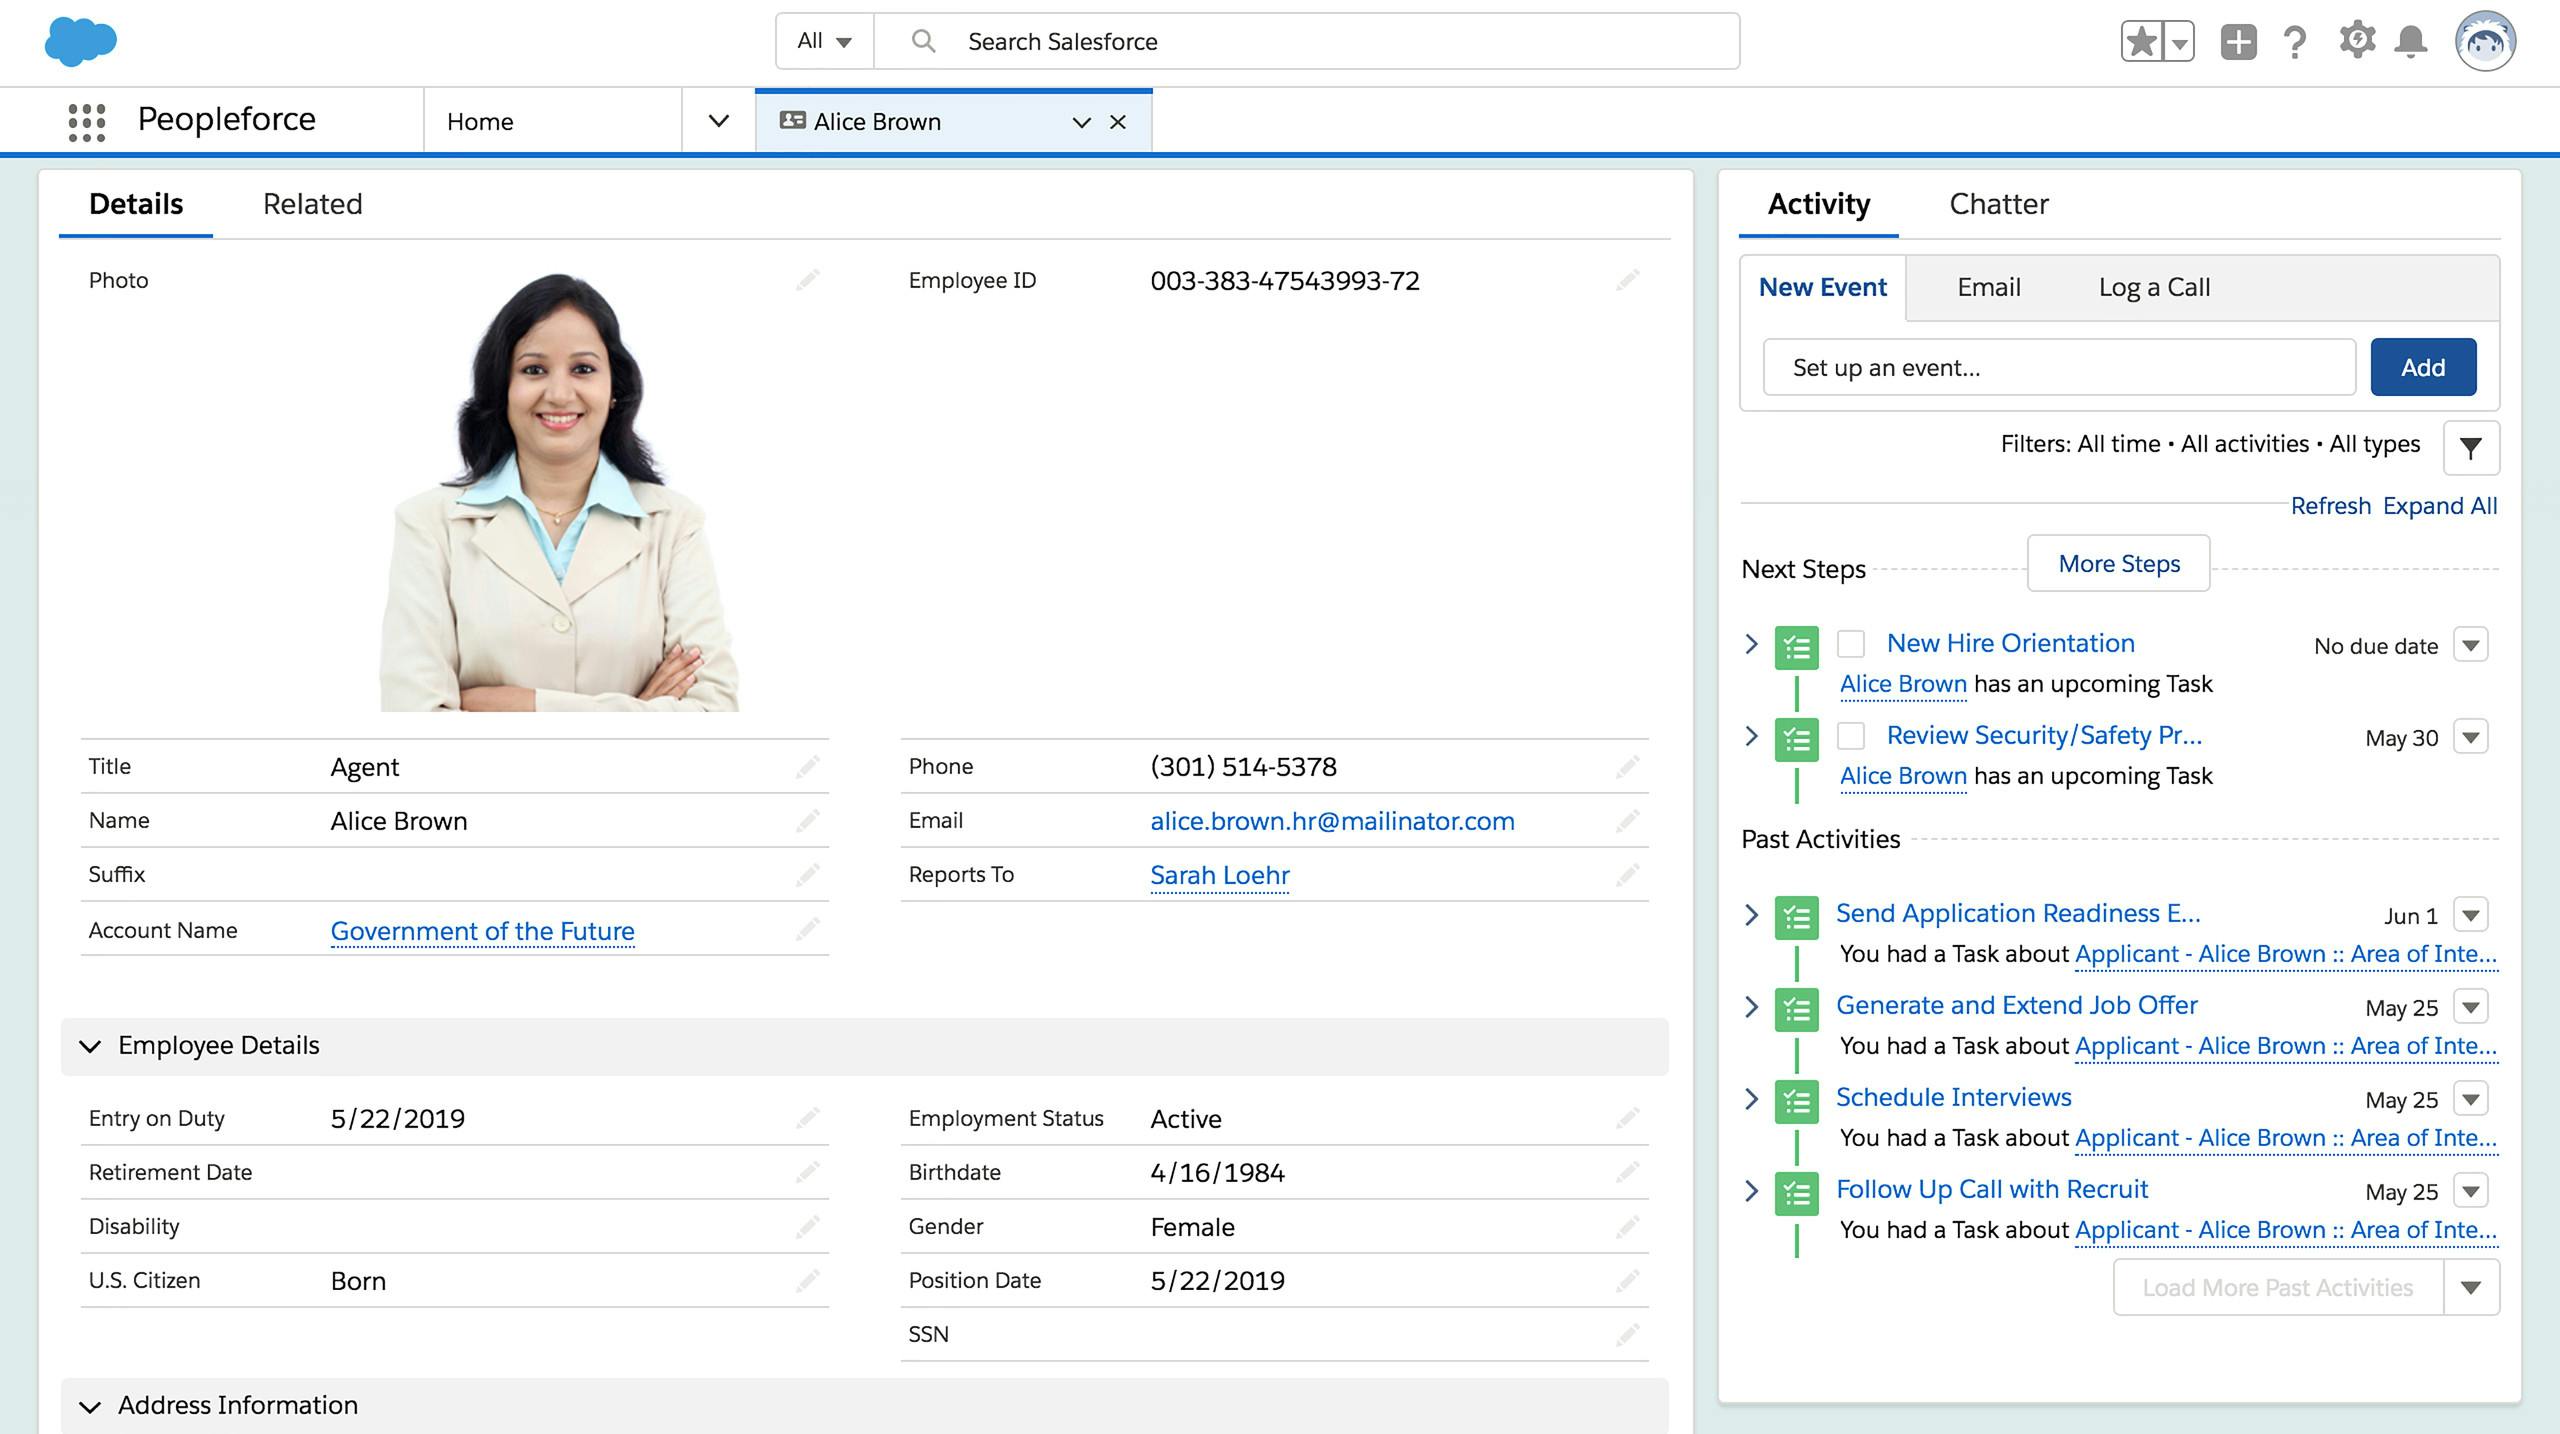Select the Details tab
This screenshot has height=1434, width=2560.
pos(136,204)
